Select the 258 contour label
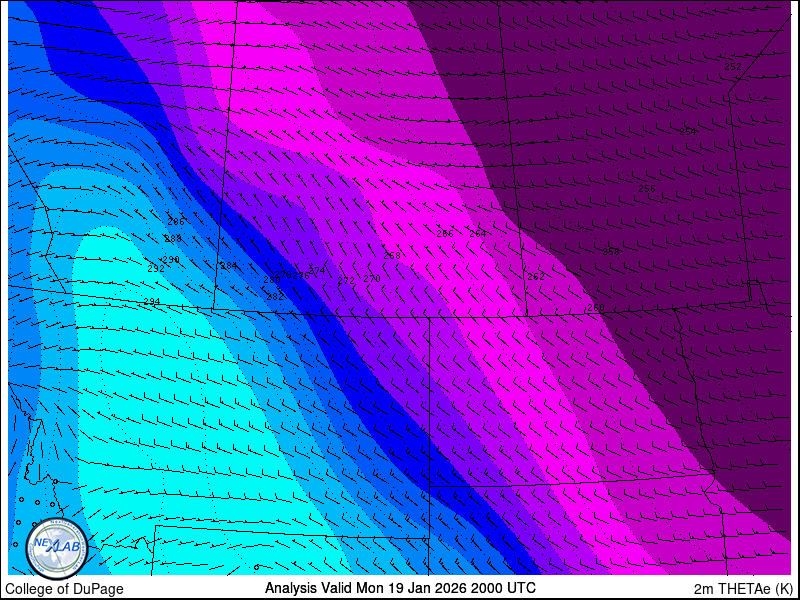 [x=611, y=252]
